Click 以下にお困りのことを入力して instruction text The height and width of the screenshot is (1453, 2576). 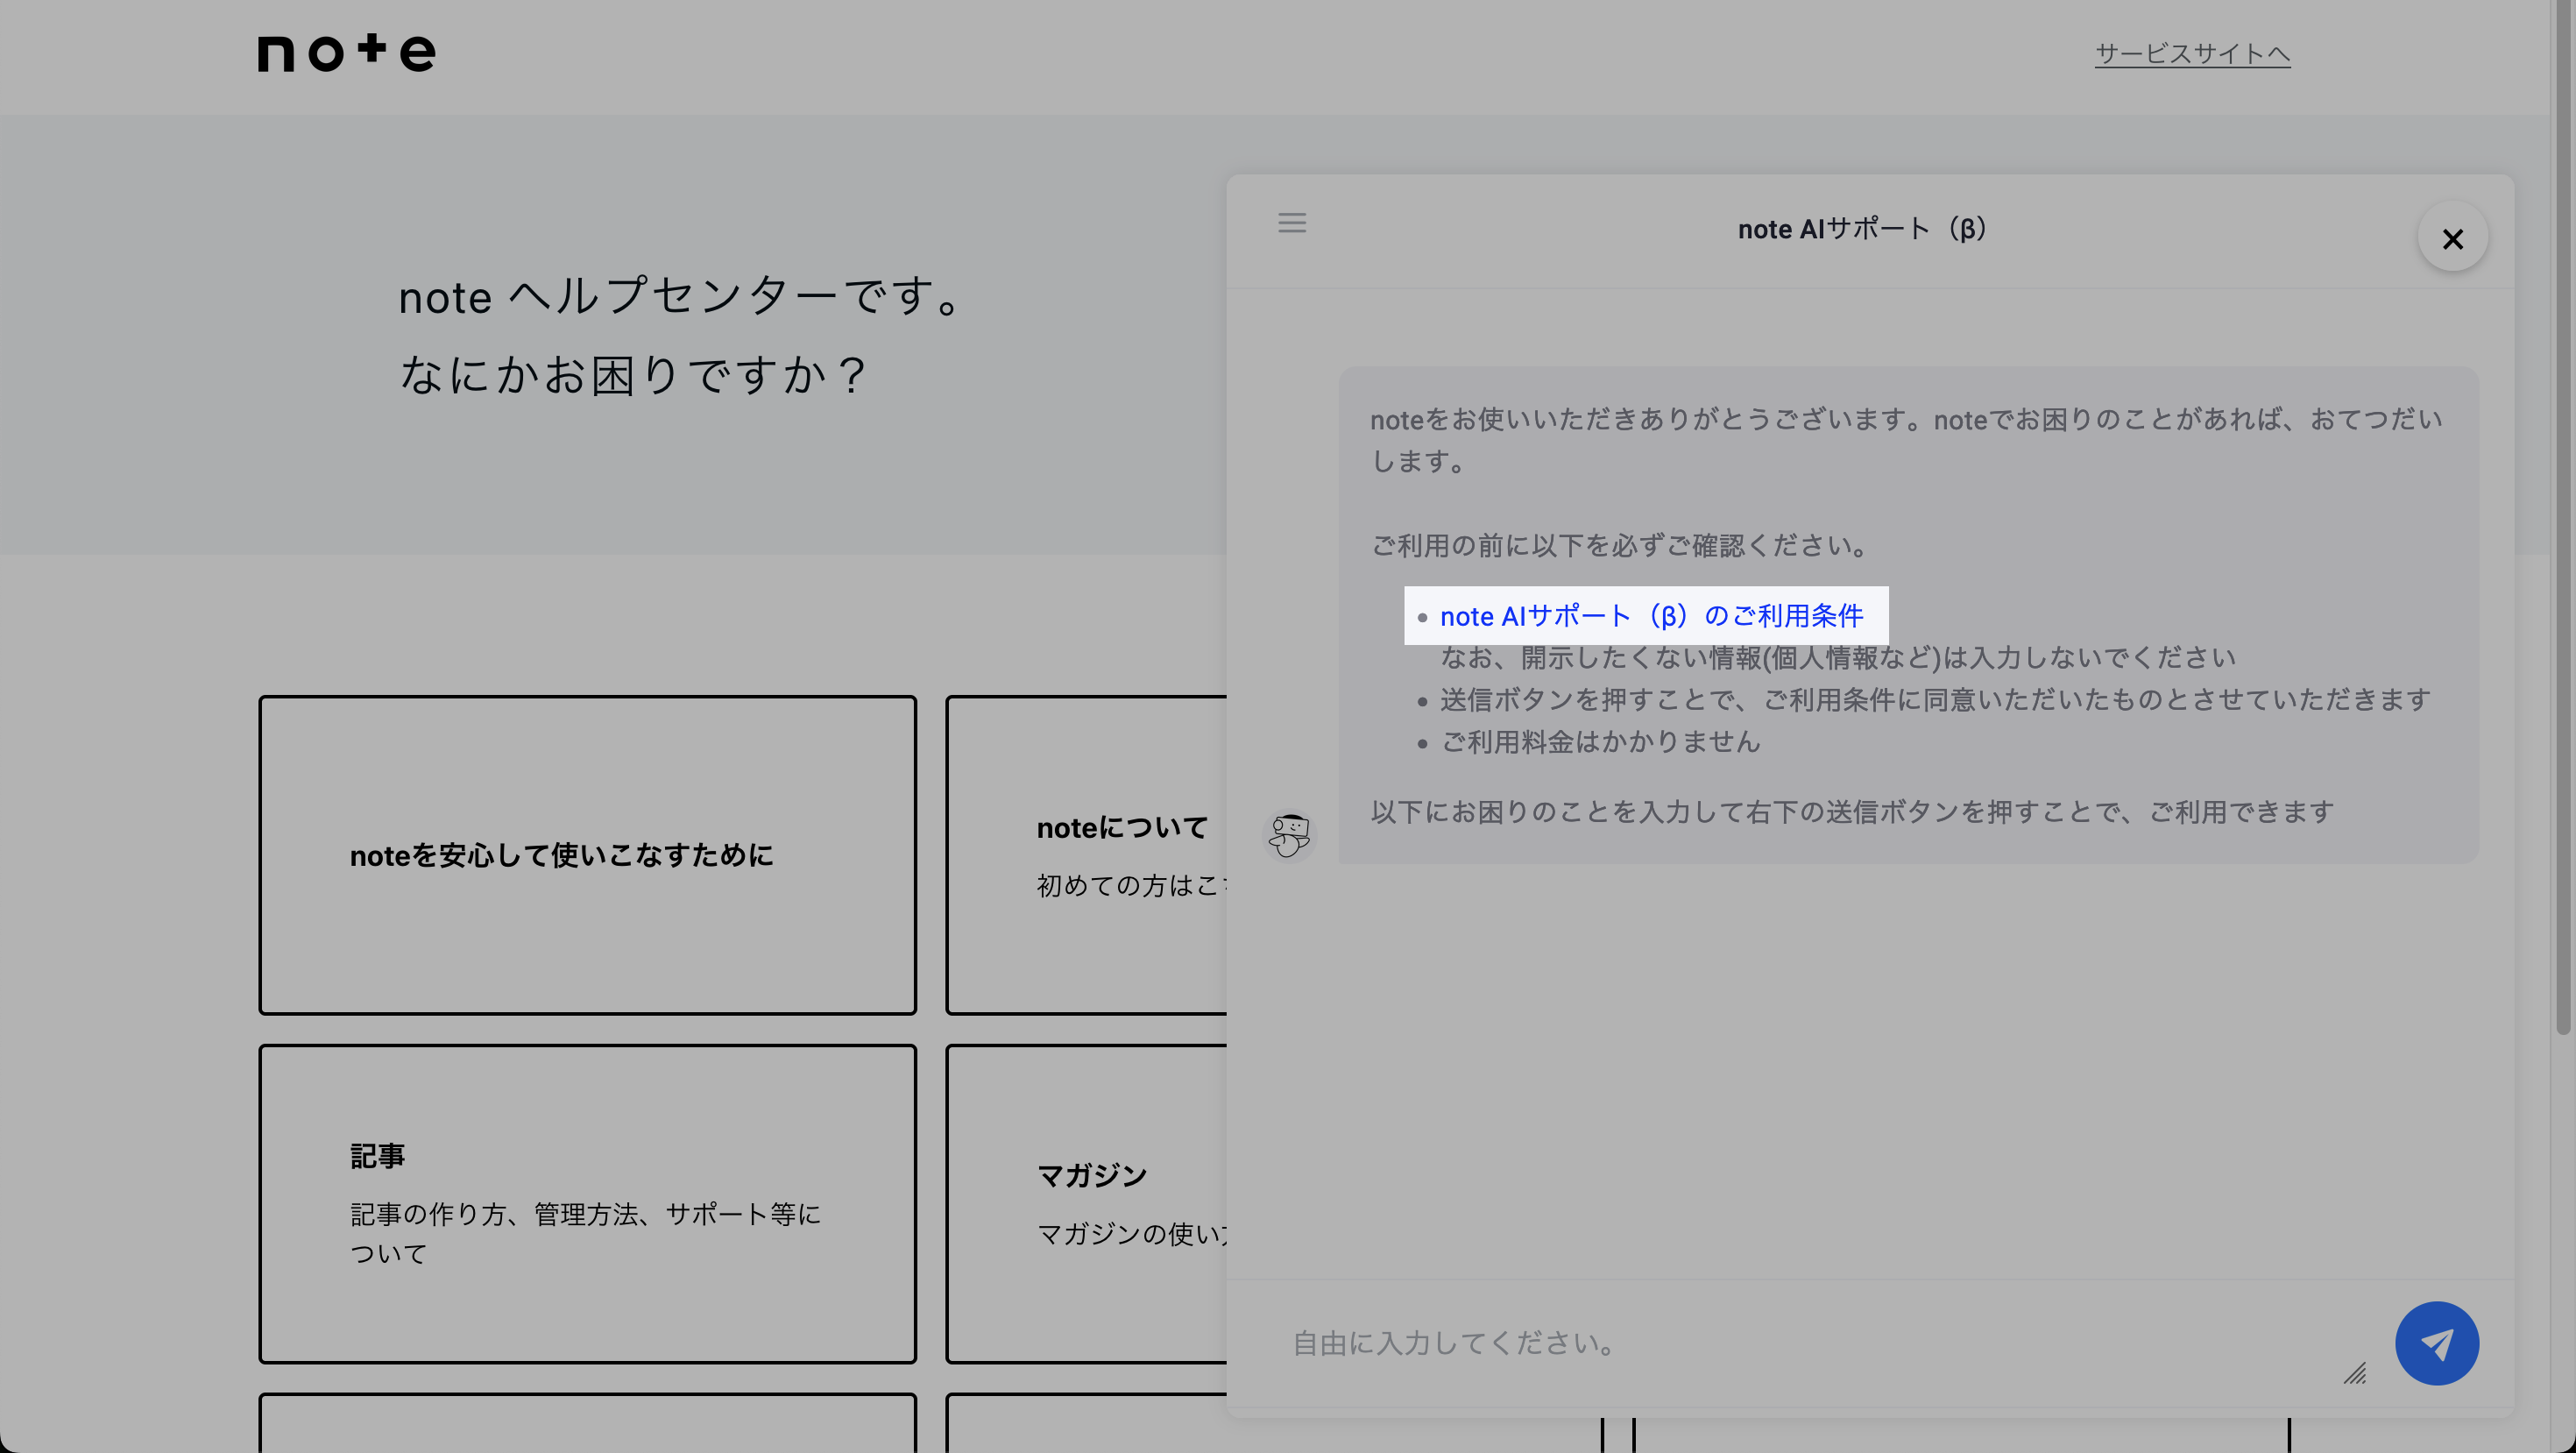[x=1852, y=812]
